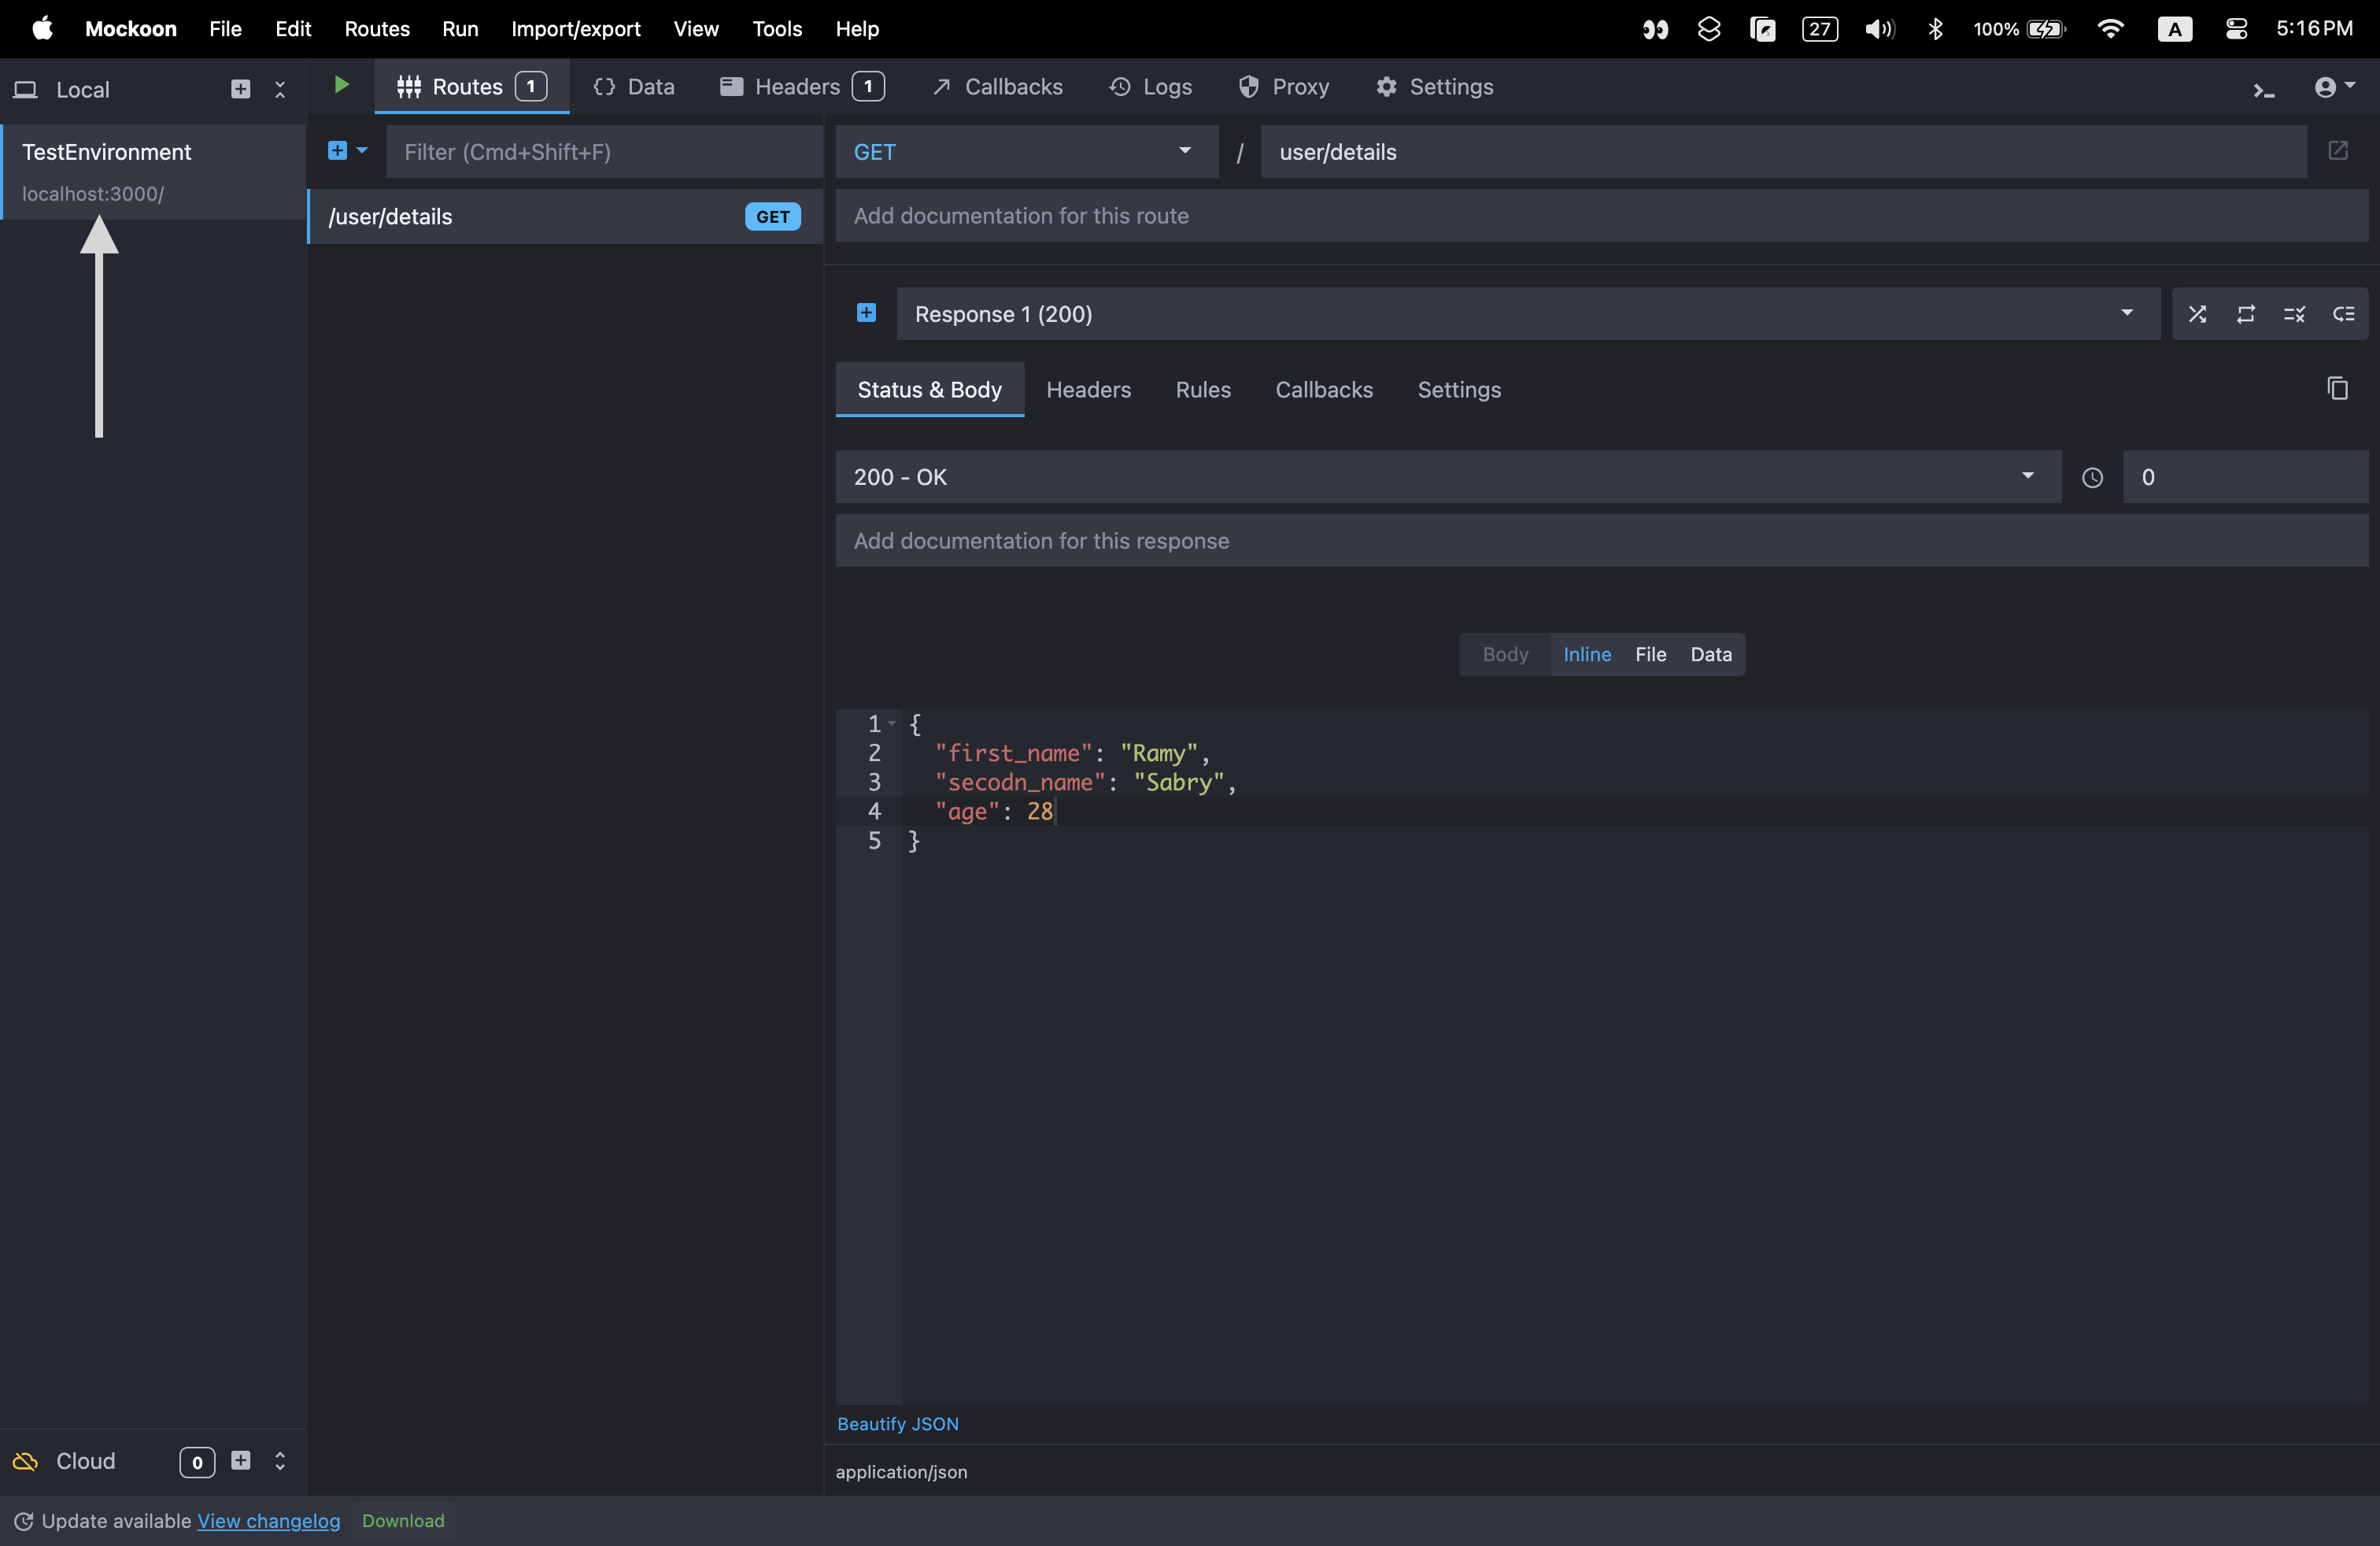The image size is (2380, 1546).
Task: Open the Apple menu
Action: [42, 29]
